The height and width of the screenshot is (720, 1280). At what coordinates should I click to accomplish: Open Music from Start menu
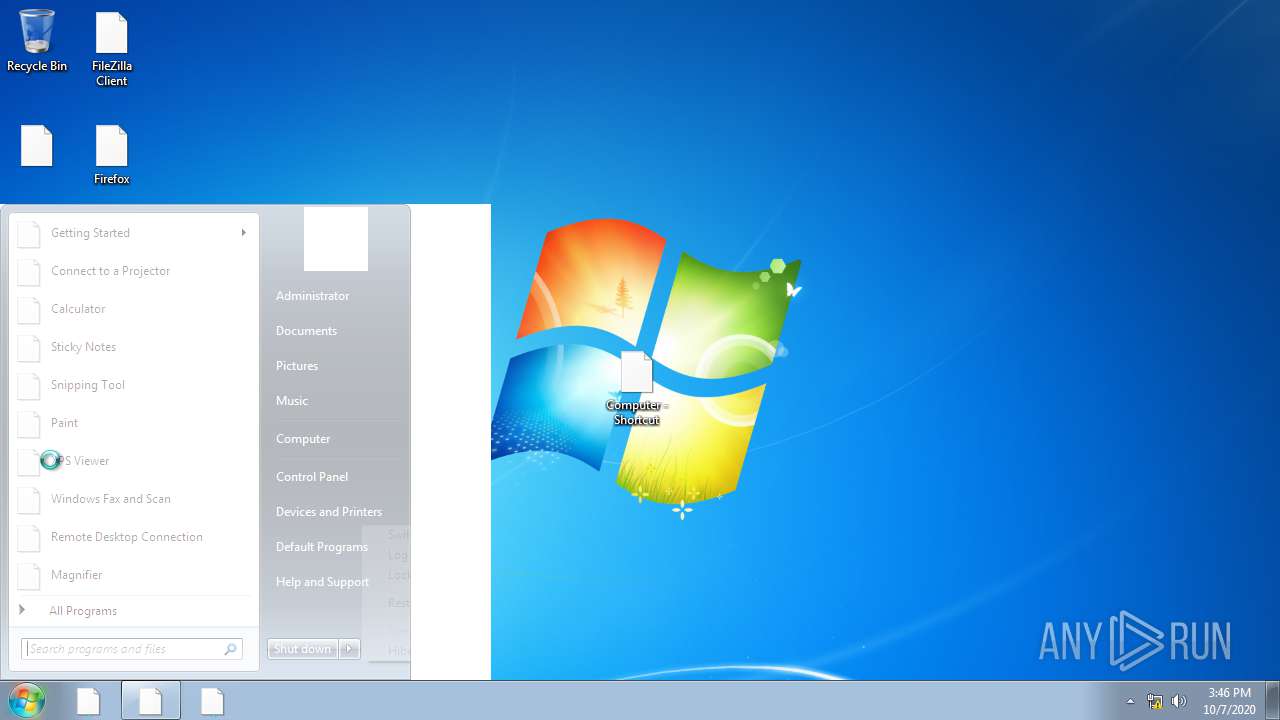(x=292, y=401)
